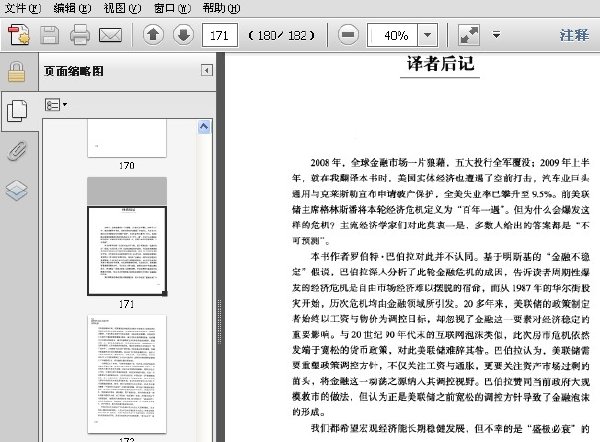The height and width of the screenshot is (442, 600).
Task: Open the layers panel icon
Action: pyautogui.click(x=17, y=190)
